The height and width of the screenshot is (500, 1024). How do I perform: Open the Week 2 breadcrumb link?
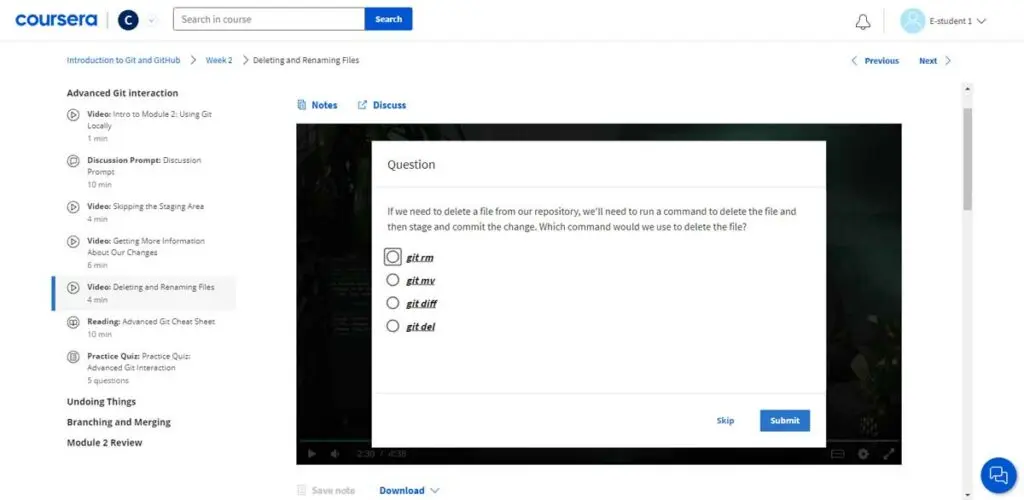pyautogui.click(x=219, y=60)
